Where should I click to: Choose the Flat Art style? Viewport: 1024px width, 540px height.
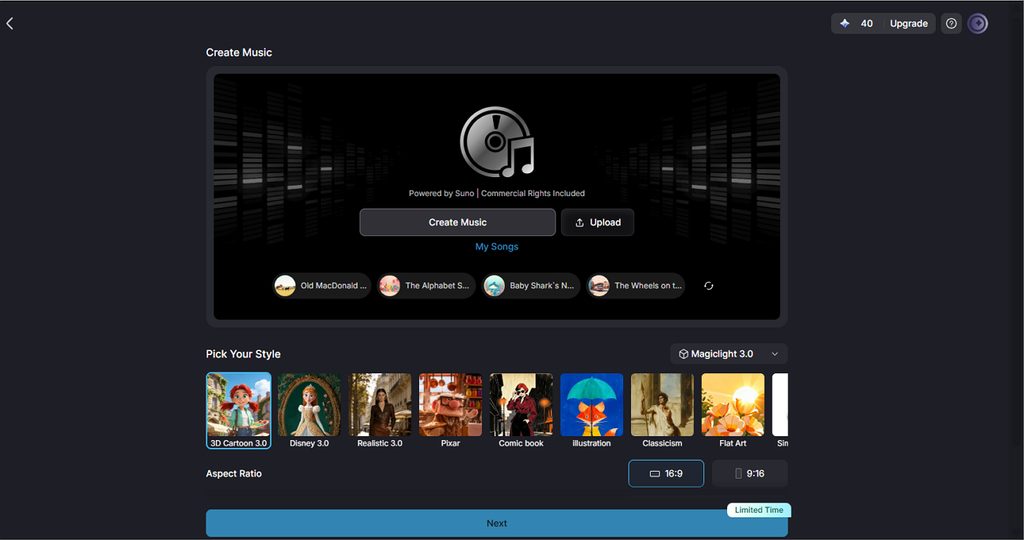tap(732, 411)
